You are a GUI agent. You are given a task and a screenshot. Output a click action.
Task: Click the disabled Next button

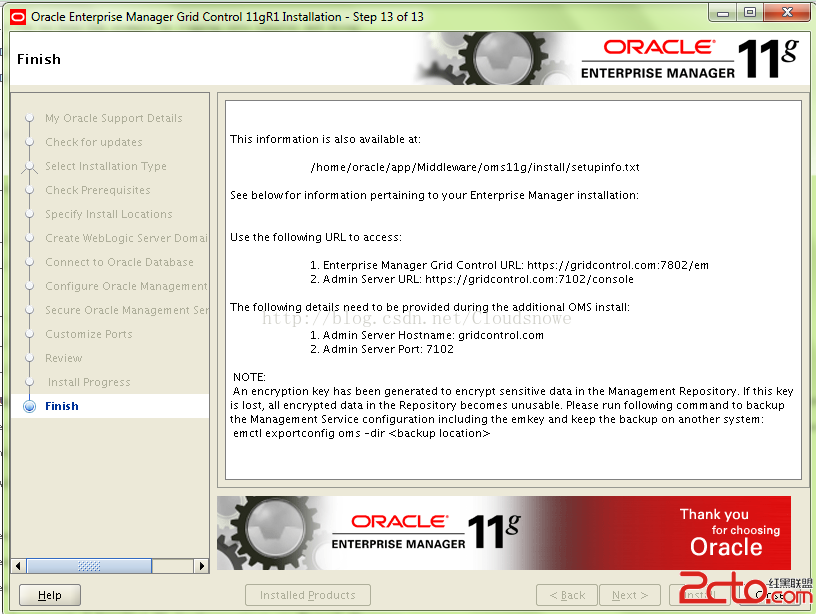point(630,595)
